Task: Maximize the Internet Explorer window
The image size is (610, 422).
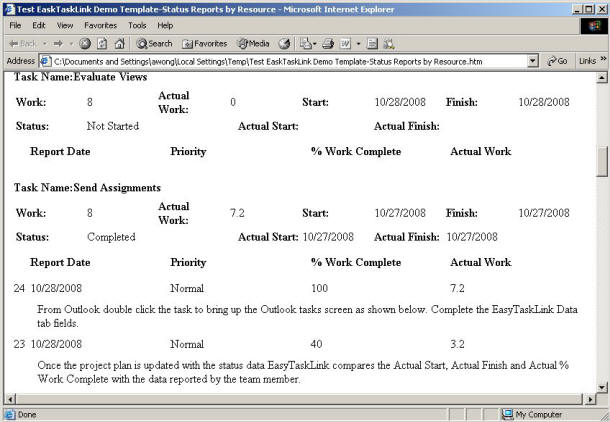Action: click(x=589, y=9)
